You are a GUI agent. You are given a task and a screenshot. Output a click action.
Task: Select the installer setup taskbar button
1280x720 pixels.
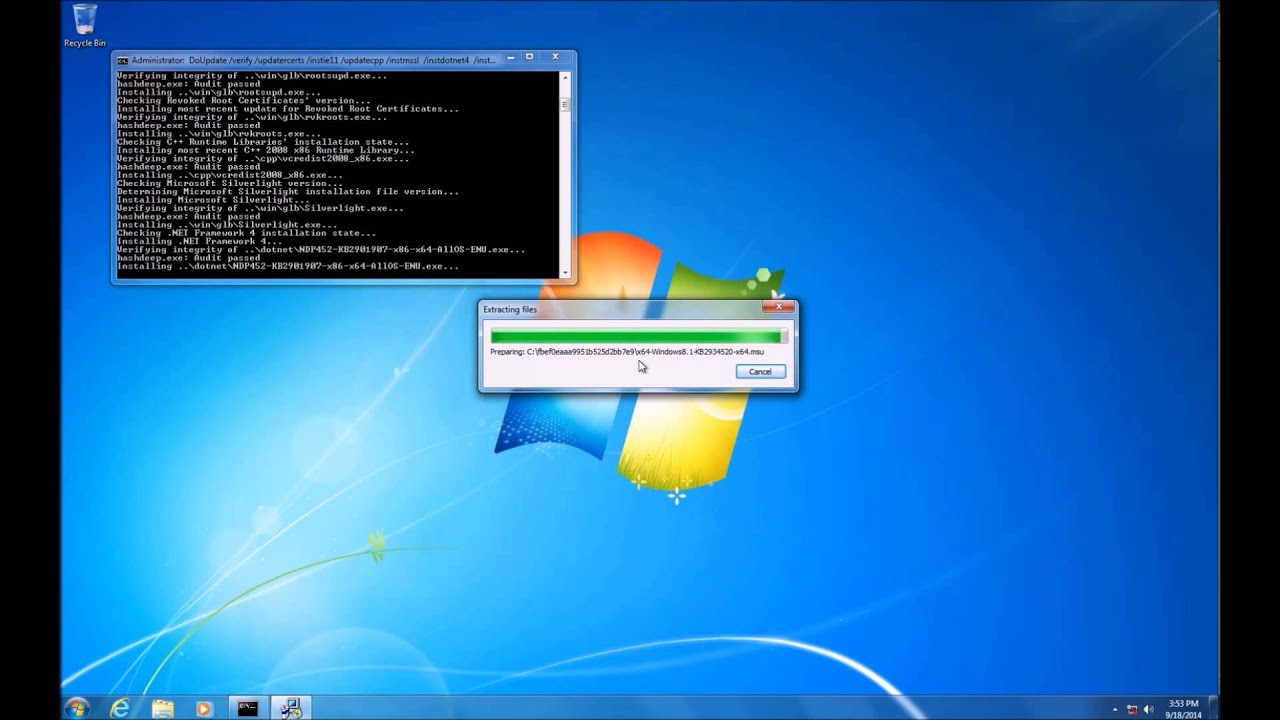pos(291,708)
